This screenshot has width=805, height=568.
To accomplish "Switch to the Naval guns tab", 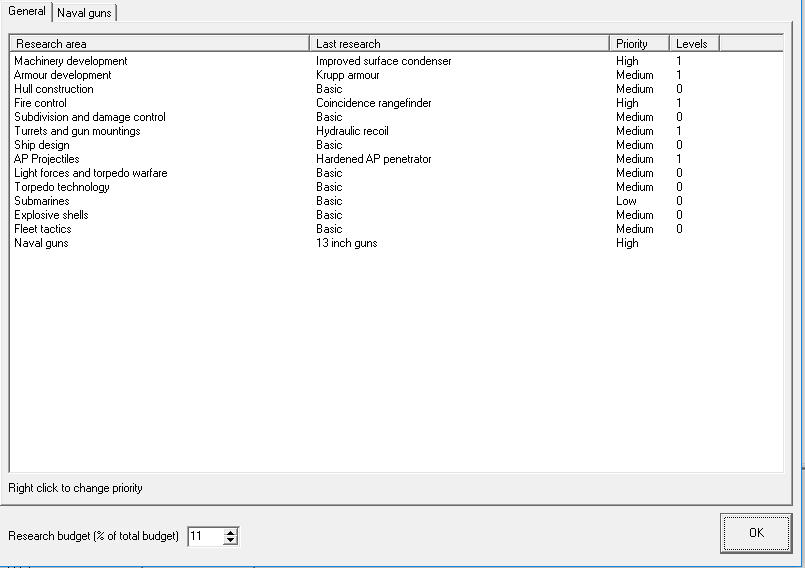I will point(84,13).
